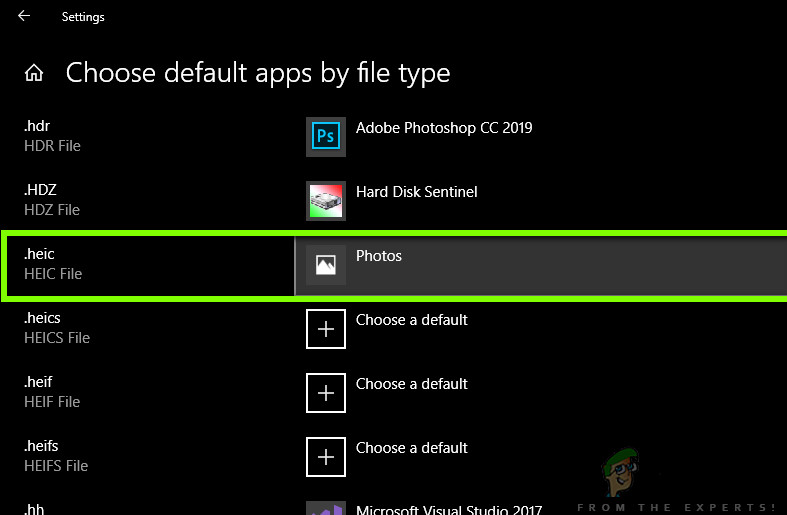Click the .hdr HDR File label
787x515 pixels.
[52, 136]
